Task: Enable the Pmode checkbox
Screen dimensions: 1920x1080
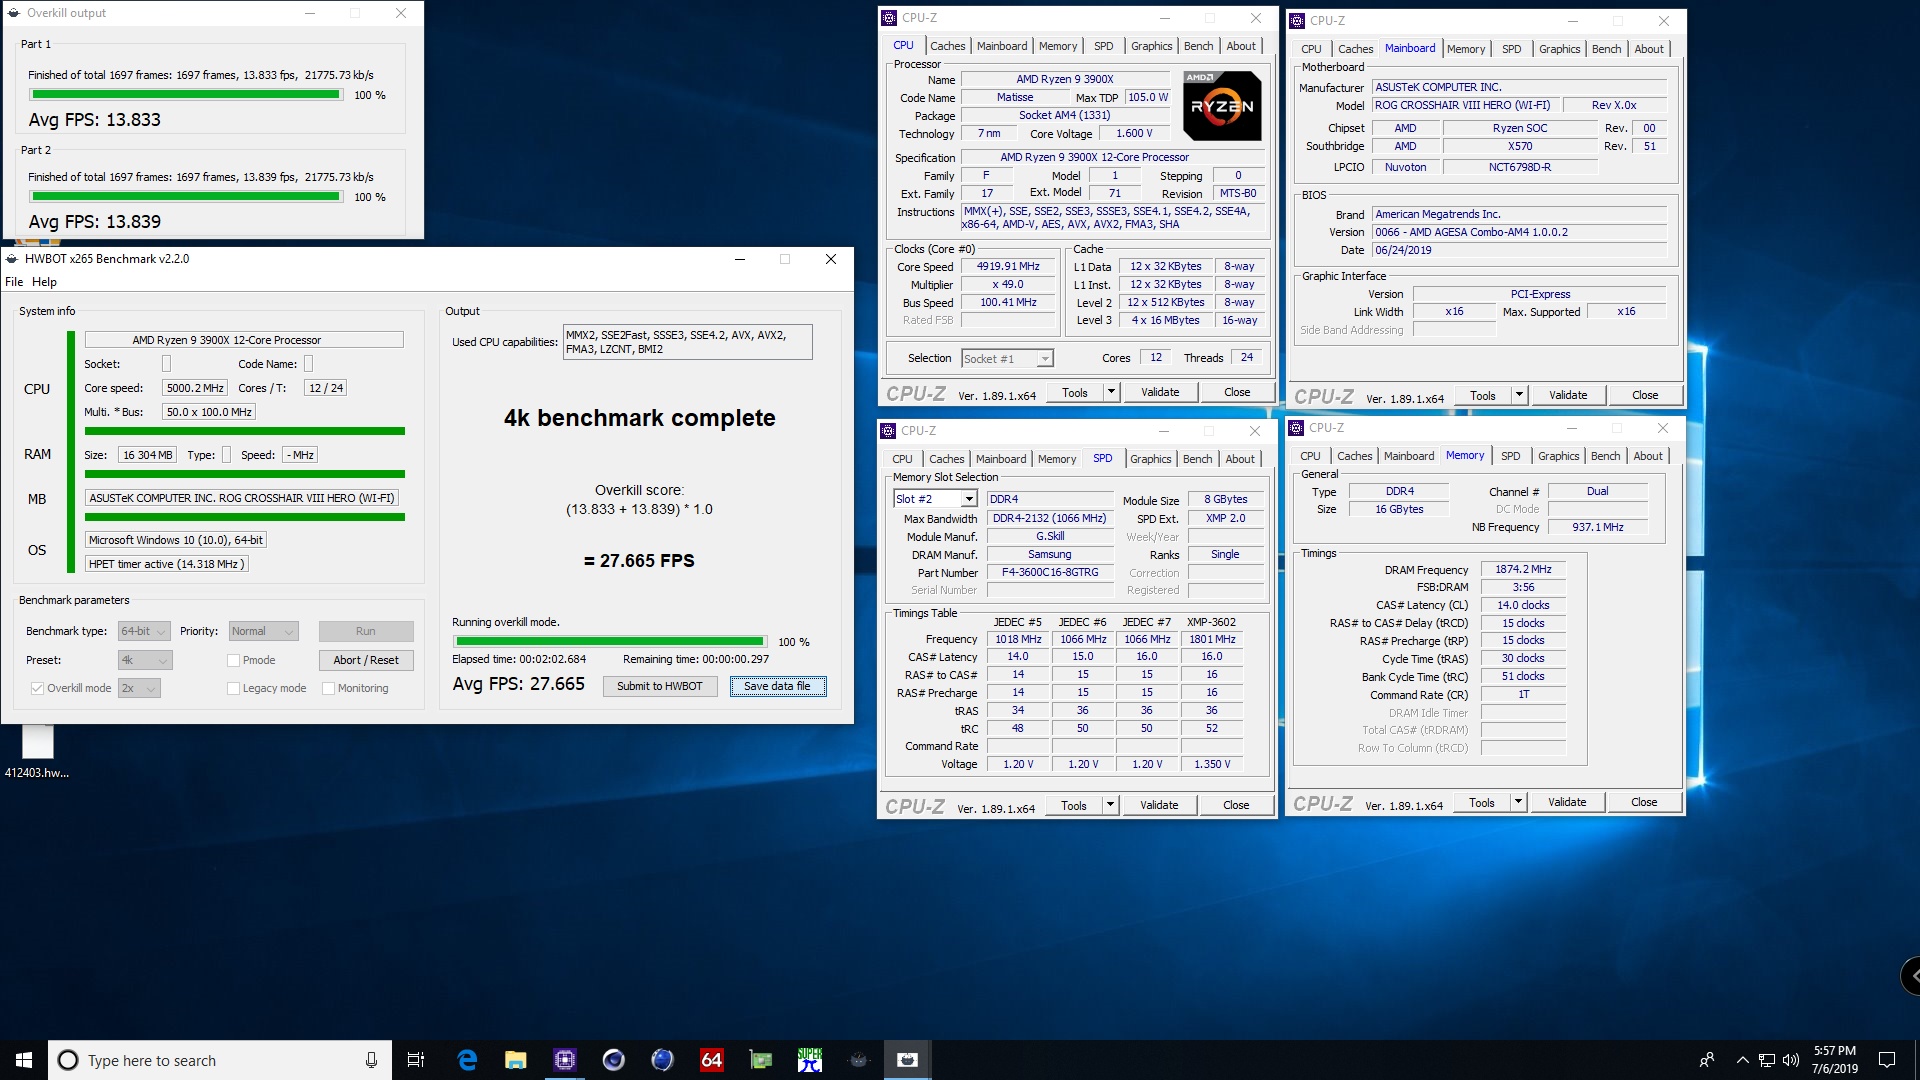Action: click(x=233, y=660)
